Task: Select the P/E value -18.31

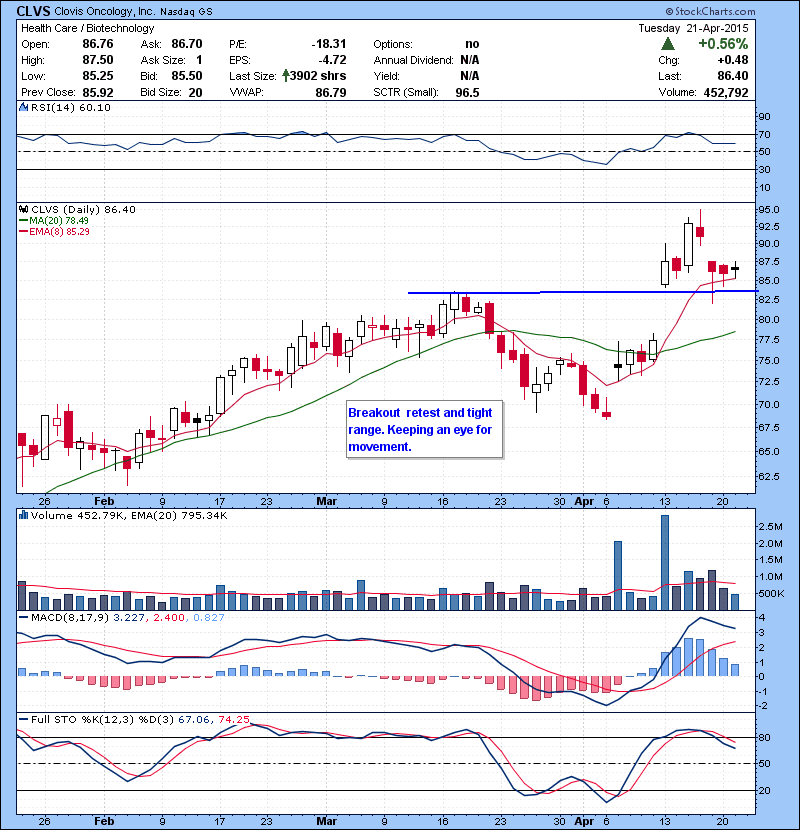Action: [x=329, y=44]
